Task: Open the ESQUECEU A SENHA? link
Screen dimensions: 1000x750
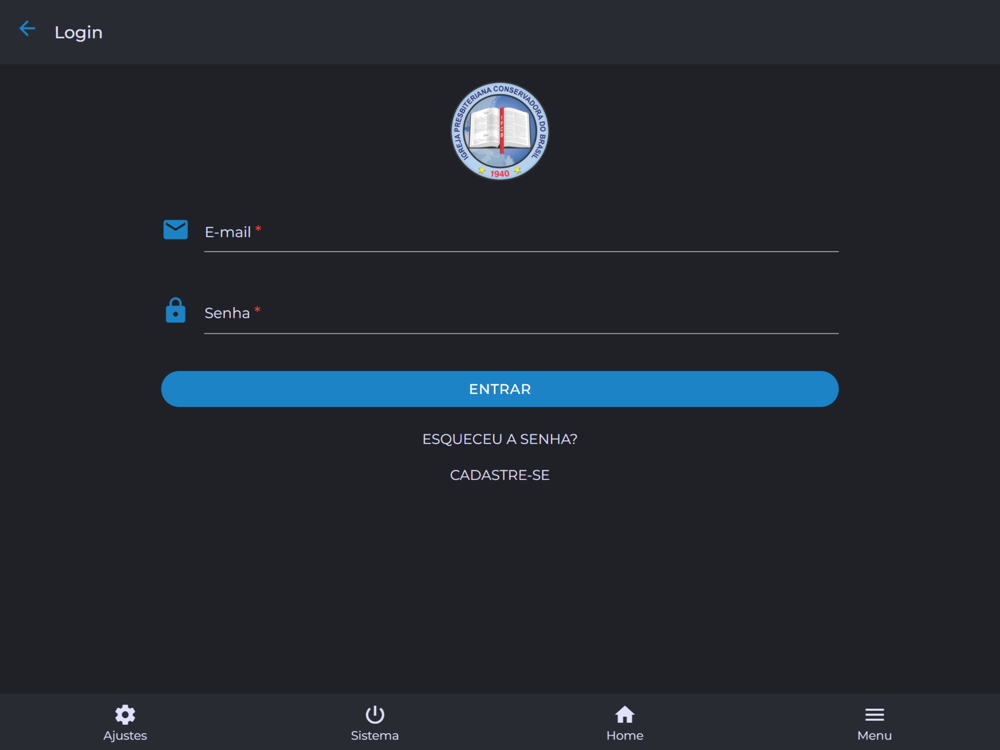Action: click(499, 439)
